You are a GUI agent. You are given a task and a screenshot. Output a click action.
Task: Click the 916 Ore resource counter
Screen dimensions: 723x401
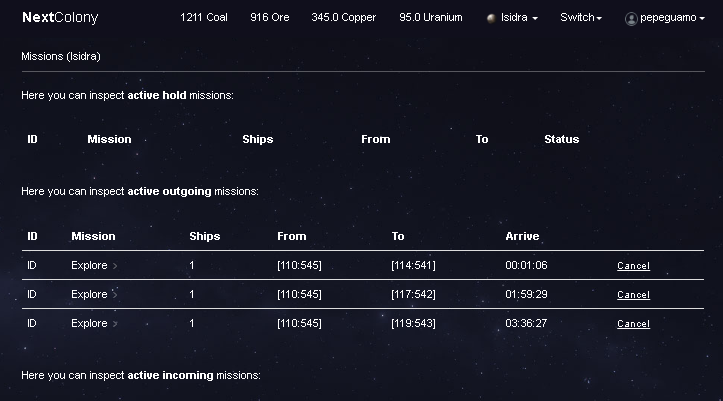[x=269, y=18]
